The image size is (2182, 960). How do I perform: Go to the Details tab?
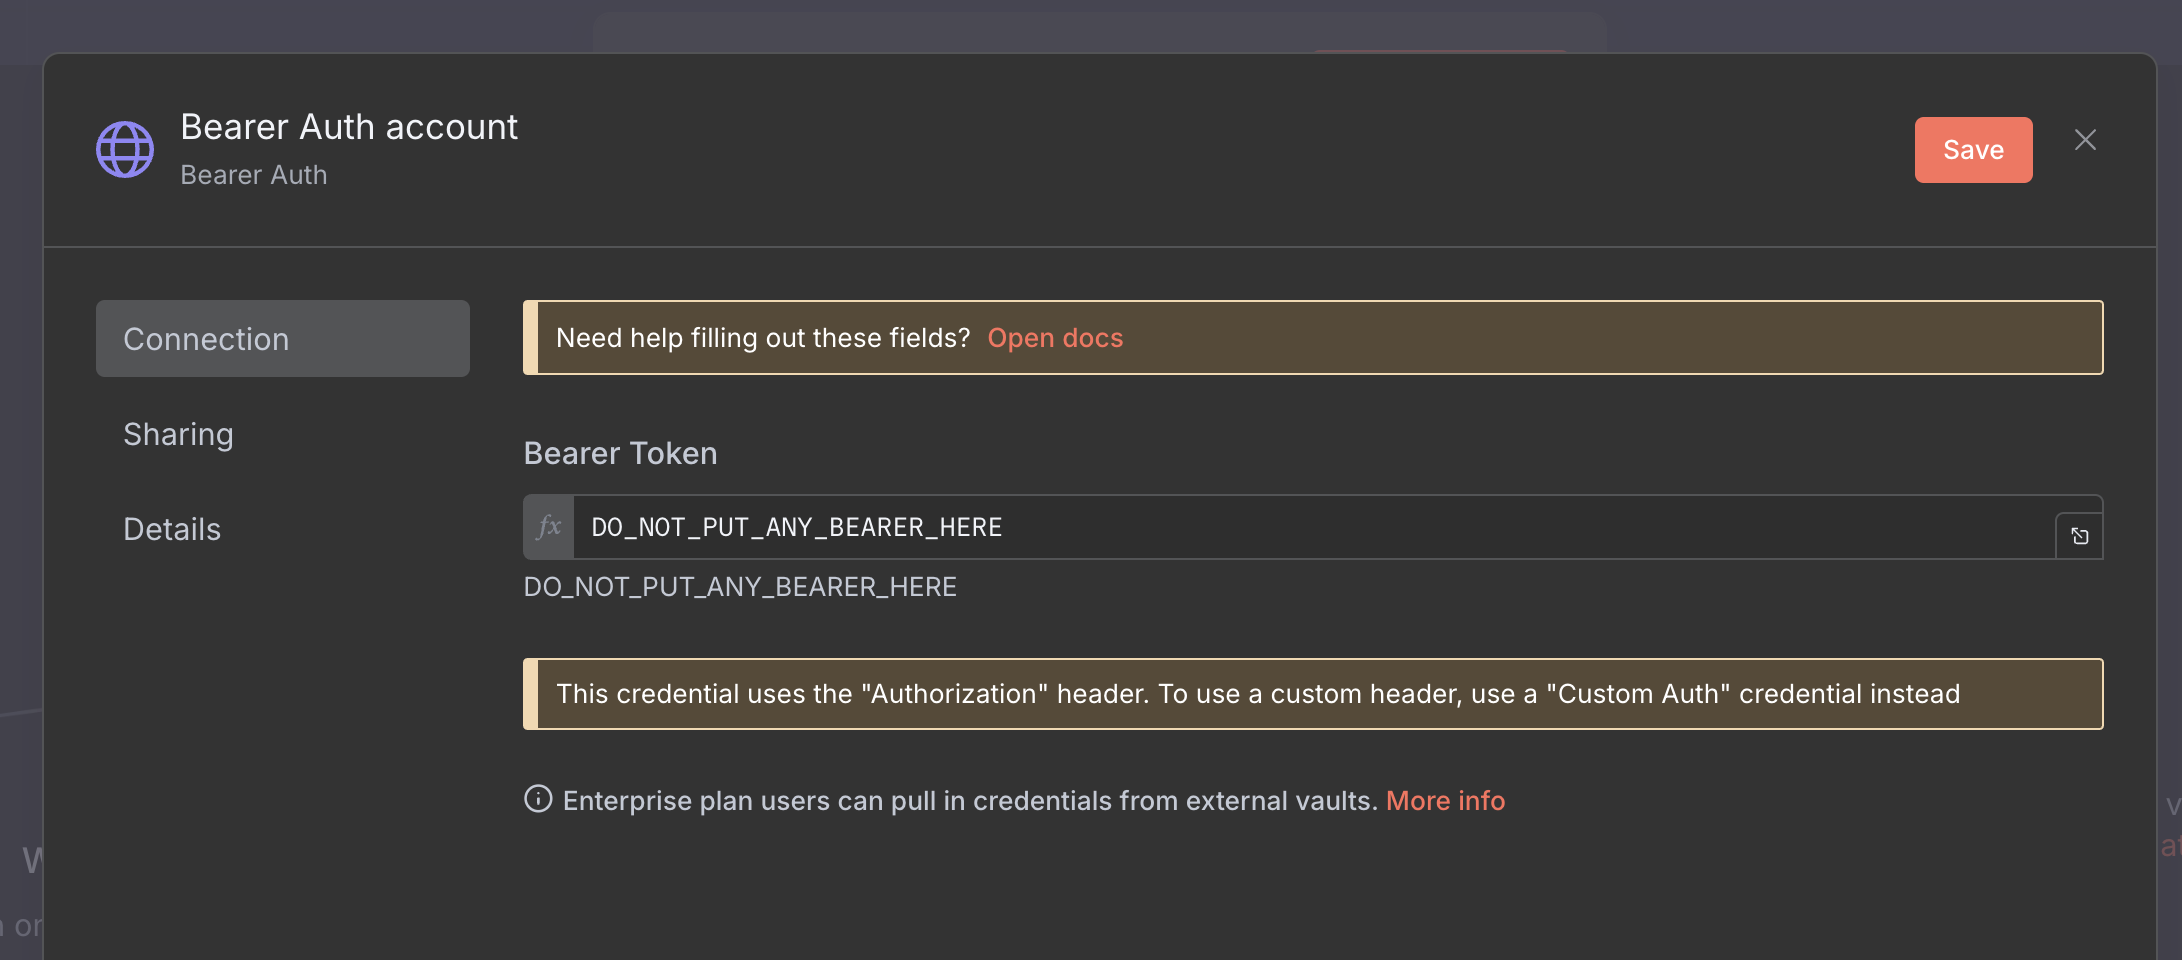(172, 529)
